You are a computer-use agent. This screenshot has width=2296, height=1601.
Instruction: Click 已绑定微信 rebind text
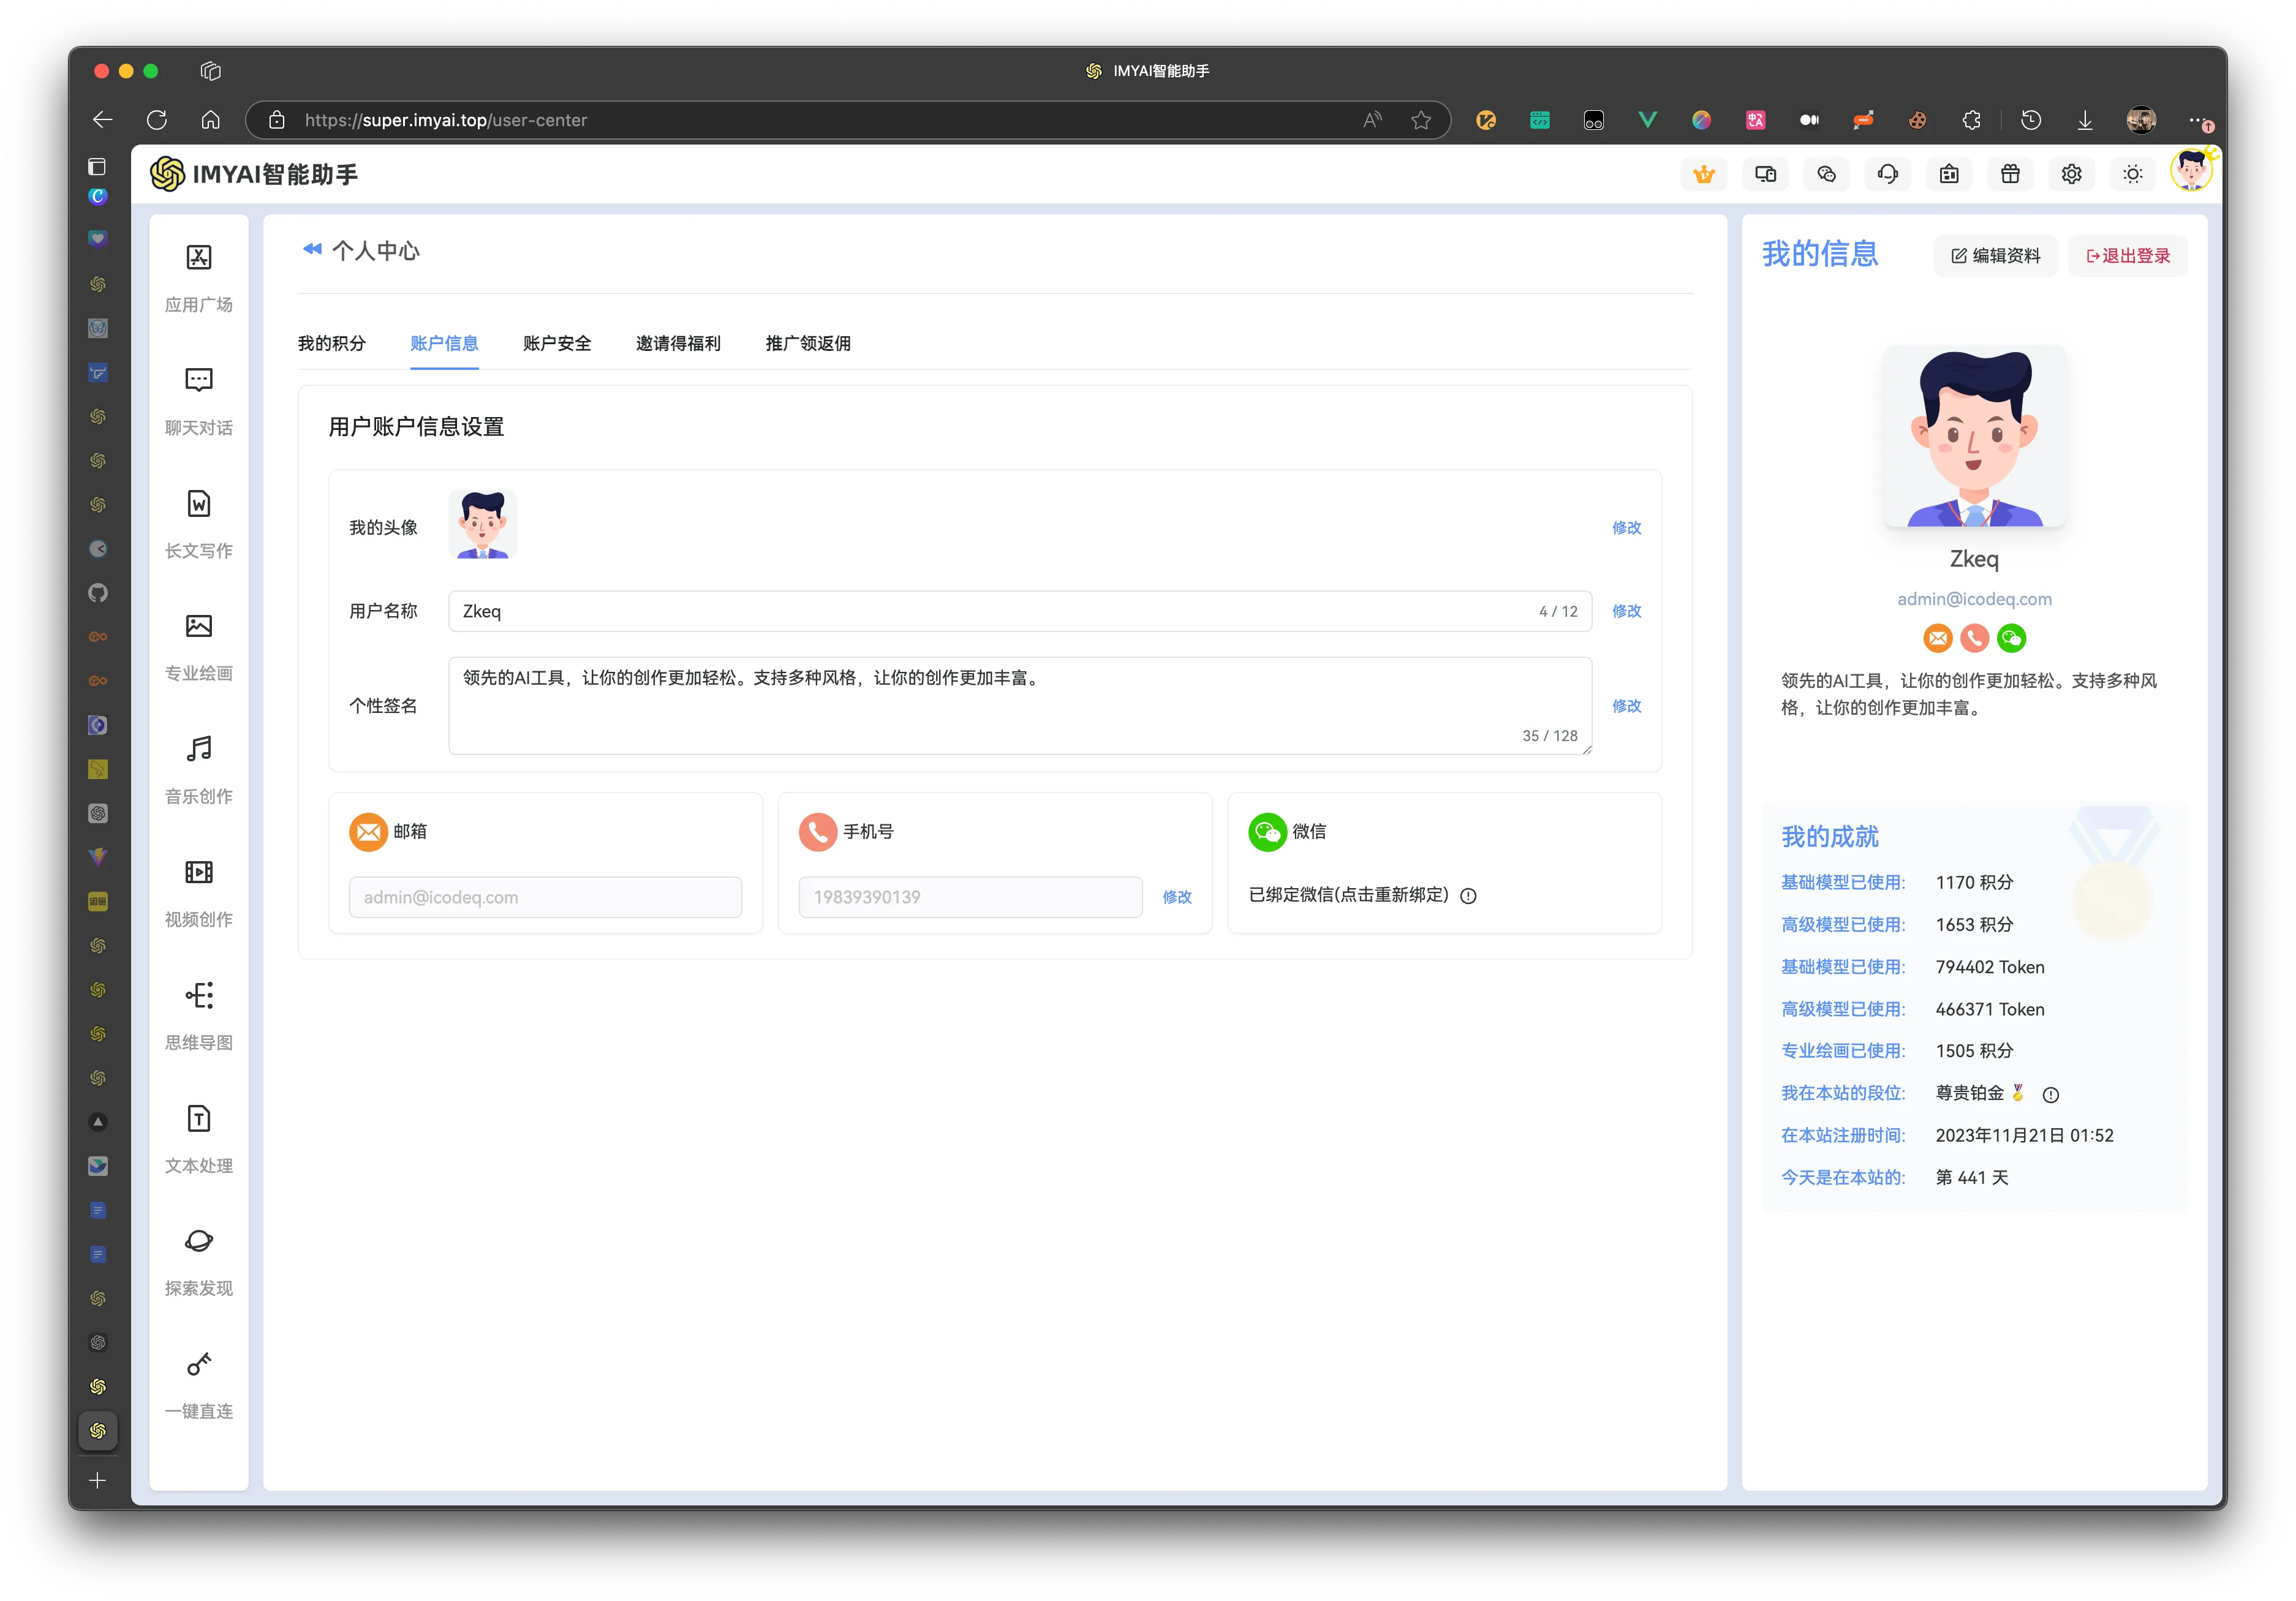(x=1348, y=894)
